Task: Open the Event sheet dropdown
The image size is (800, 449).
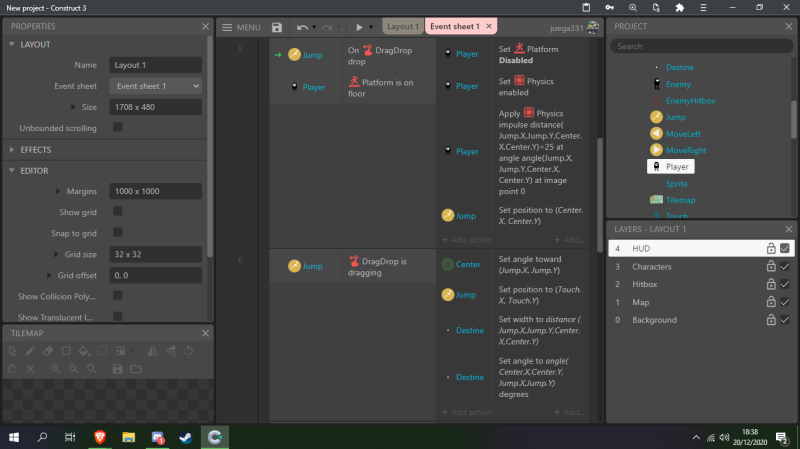Action: [156, 86]
